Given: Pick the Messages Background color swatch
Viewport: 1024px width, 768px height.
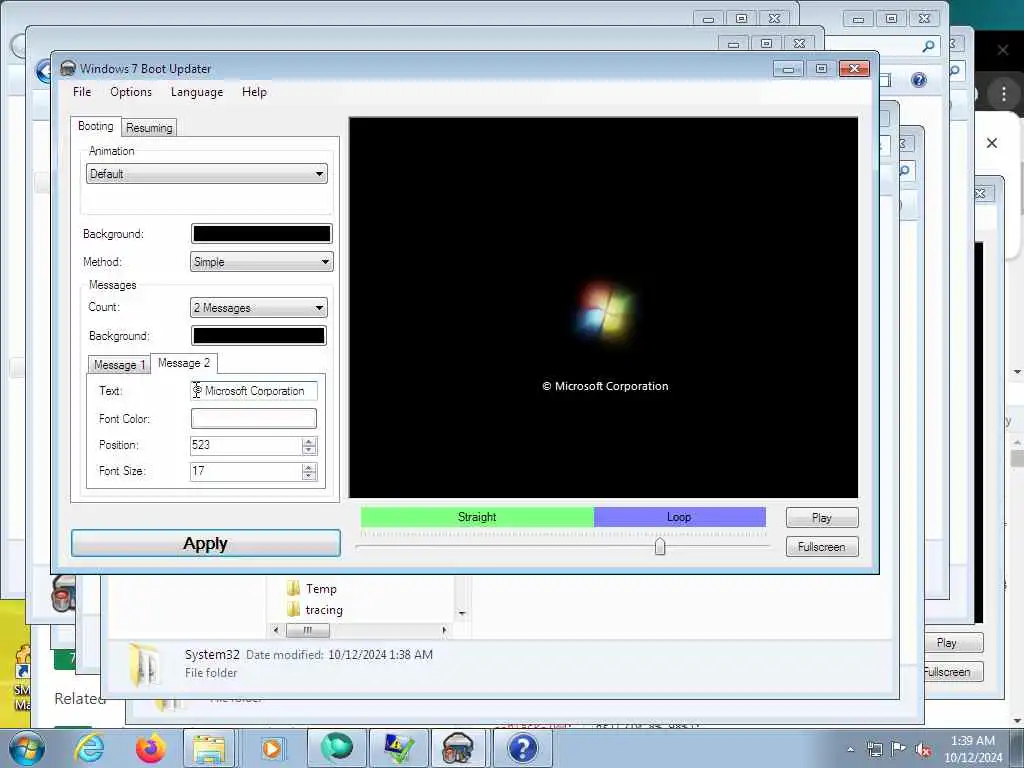Looking at the screenshot, I should pyautogui.click(x=259, y=336).
